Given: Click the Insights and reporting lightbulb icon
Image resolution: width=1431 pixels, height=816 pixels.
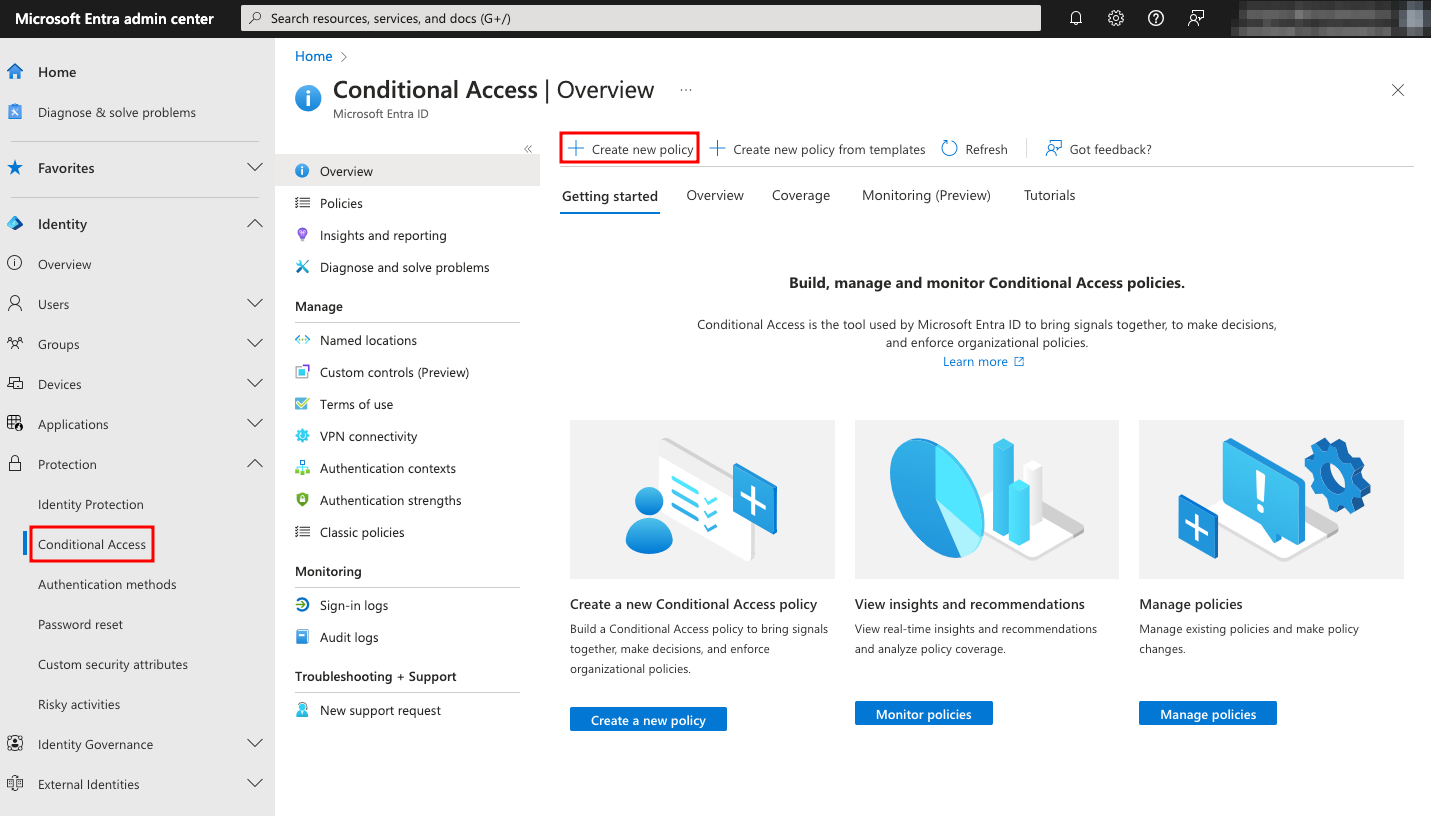Looking at the screenshot, I should click(302, 235).
